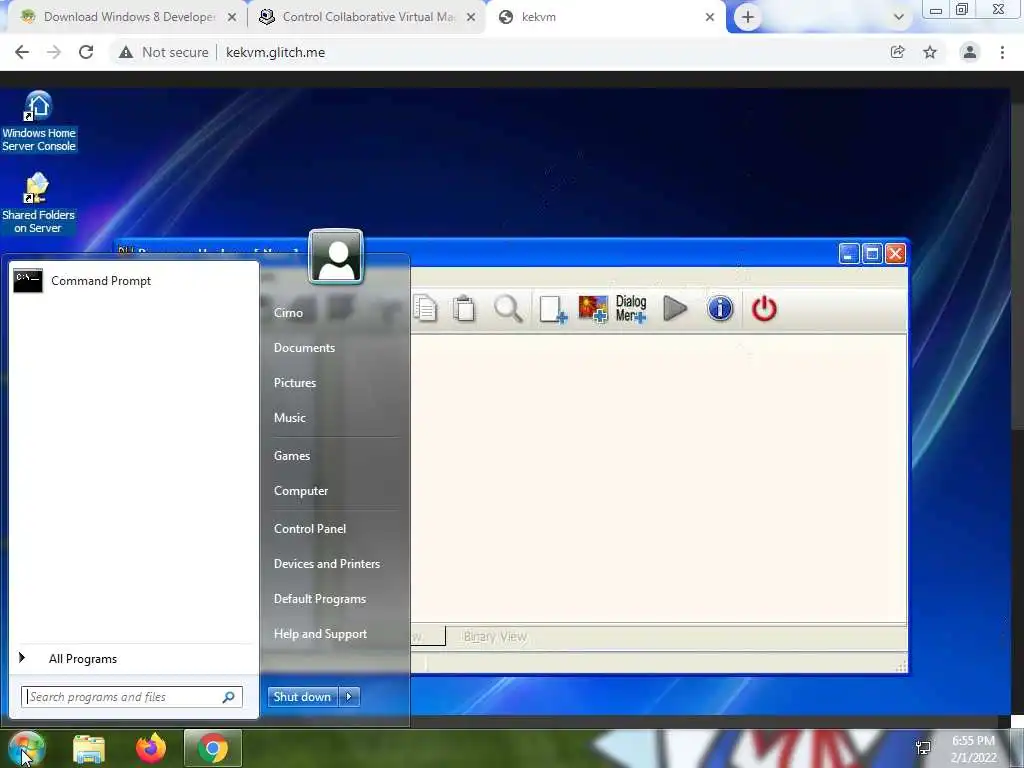Open Pictures from Start menu
This screenshot has width=1024, height=768.
point(295,383)
